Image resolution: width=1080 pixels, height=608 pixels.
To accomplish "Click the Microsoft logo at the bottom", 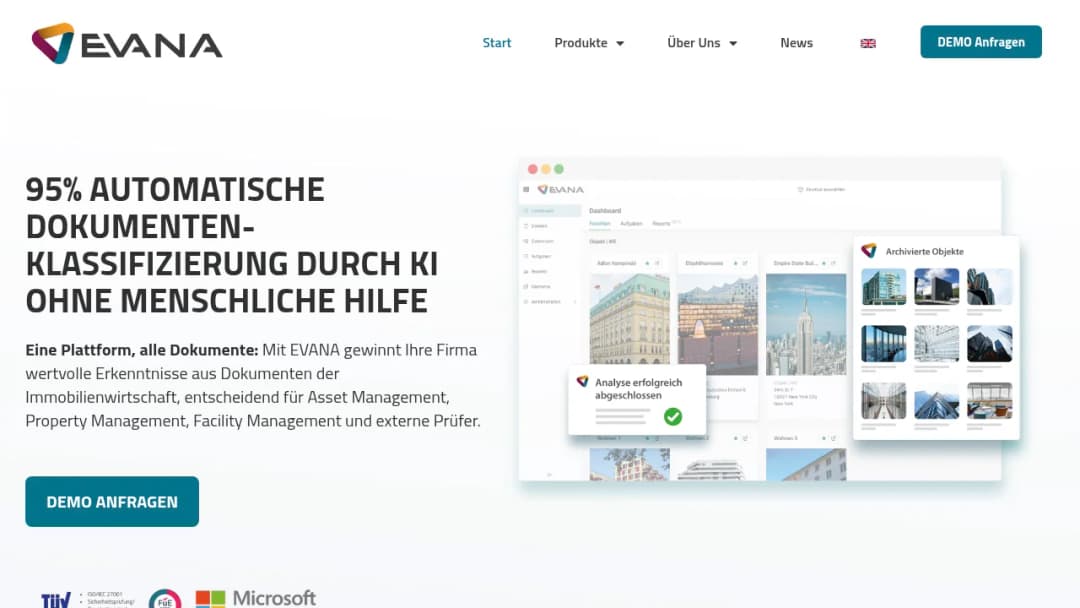I will [x=256, y=598].
